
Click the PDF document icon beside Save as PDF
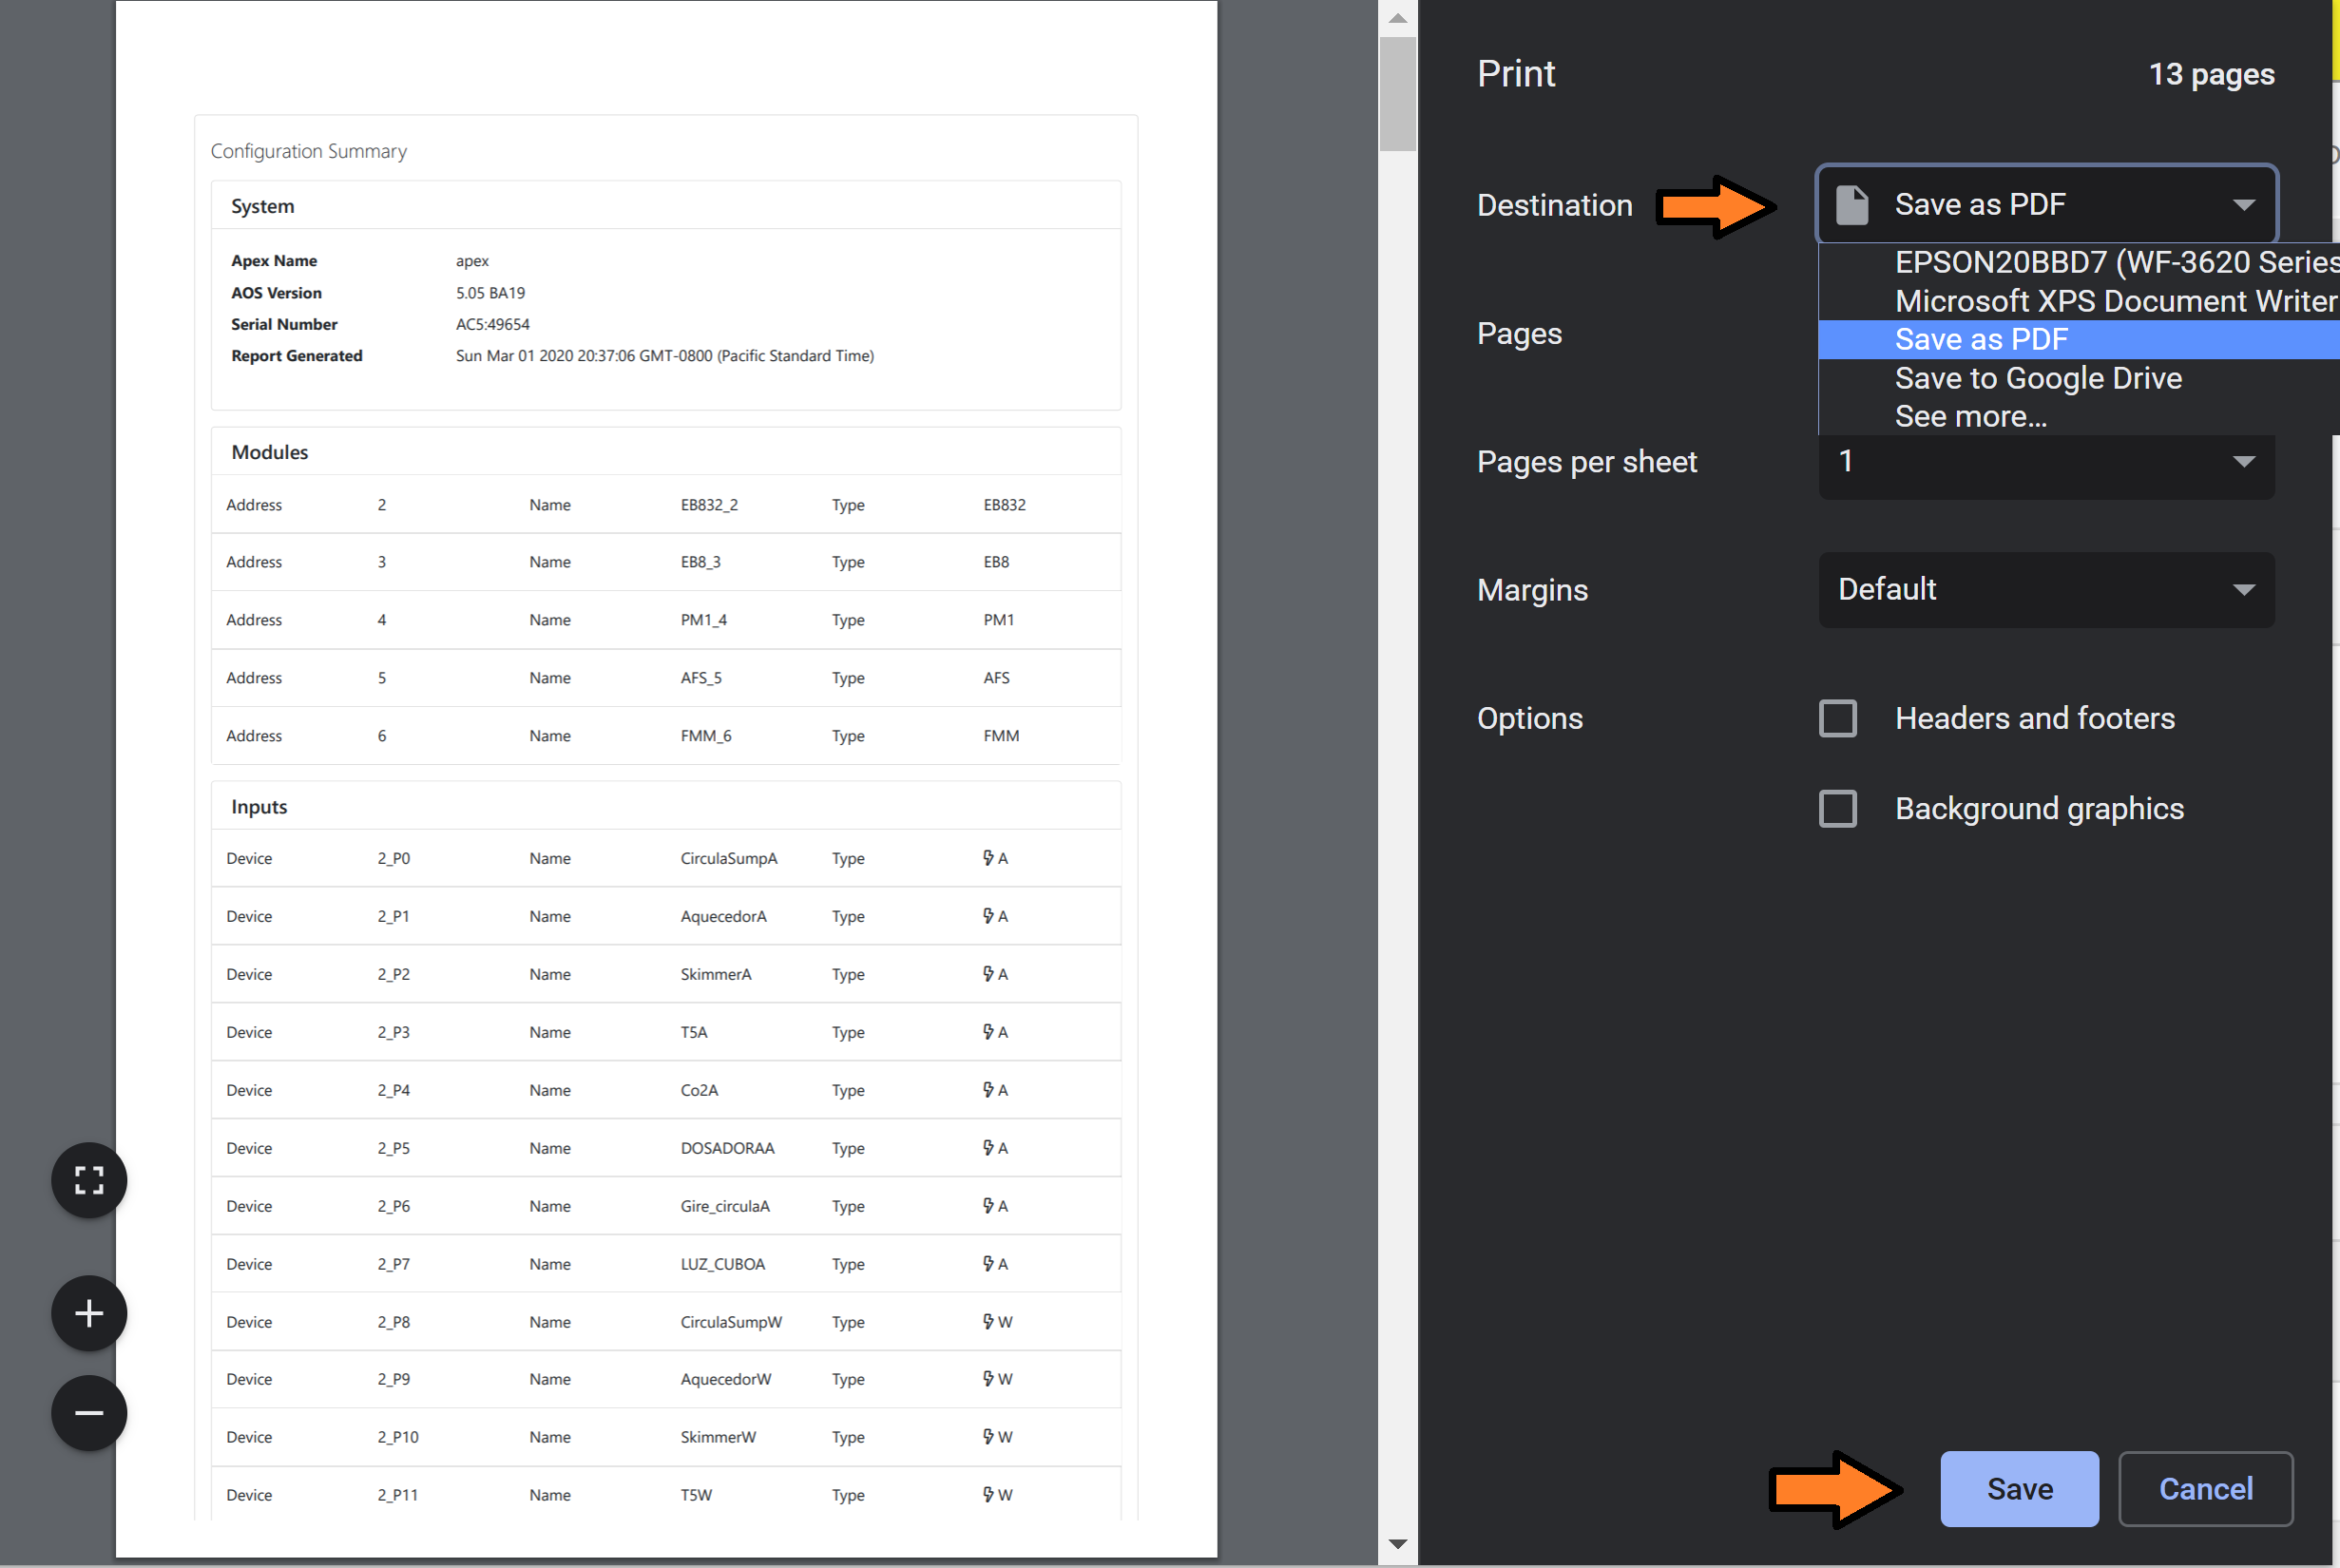click(1852, 203)
